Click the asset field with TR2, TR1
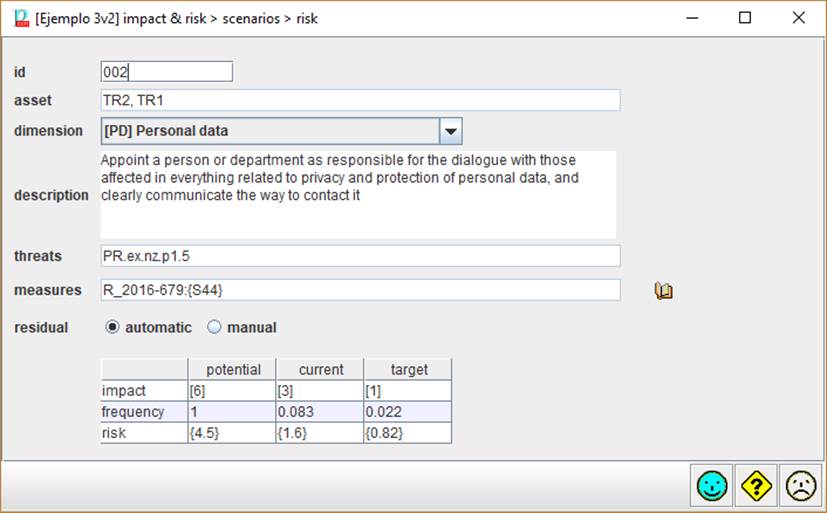This screenshot has width=827, height=513. [360, 100]
